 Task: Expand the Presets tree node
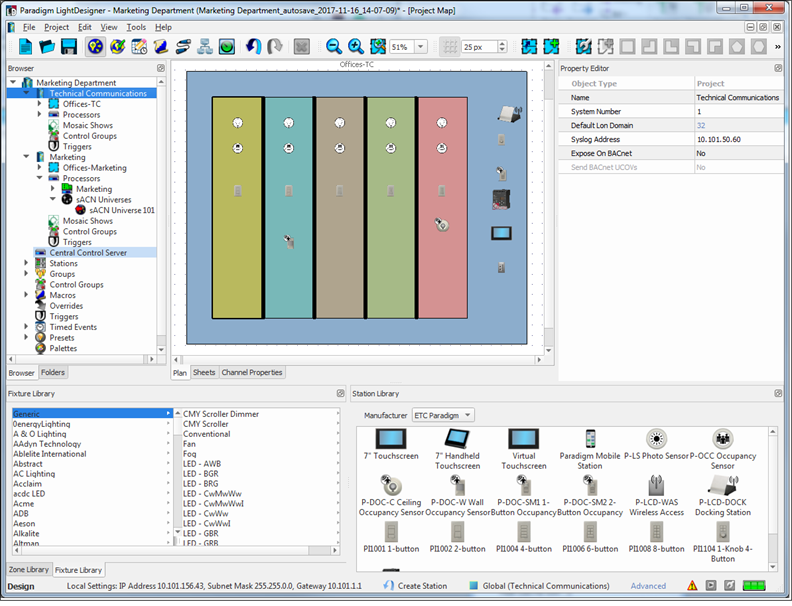click(26, 337)
